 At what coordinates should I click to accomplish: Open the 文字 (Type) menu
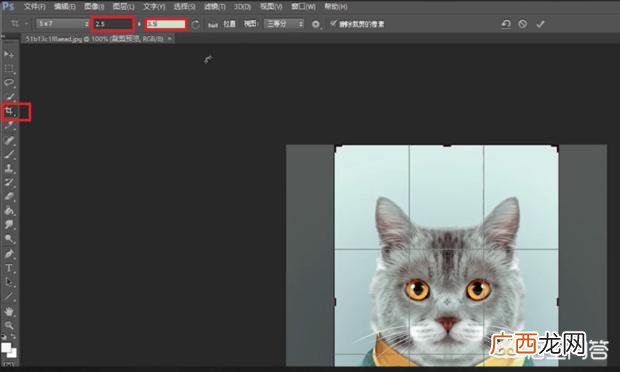click(154, 7)
